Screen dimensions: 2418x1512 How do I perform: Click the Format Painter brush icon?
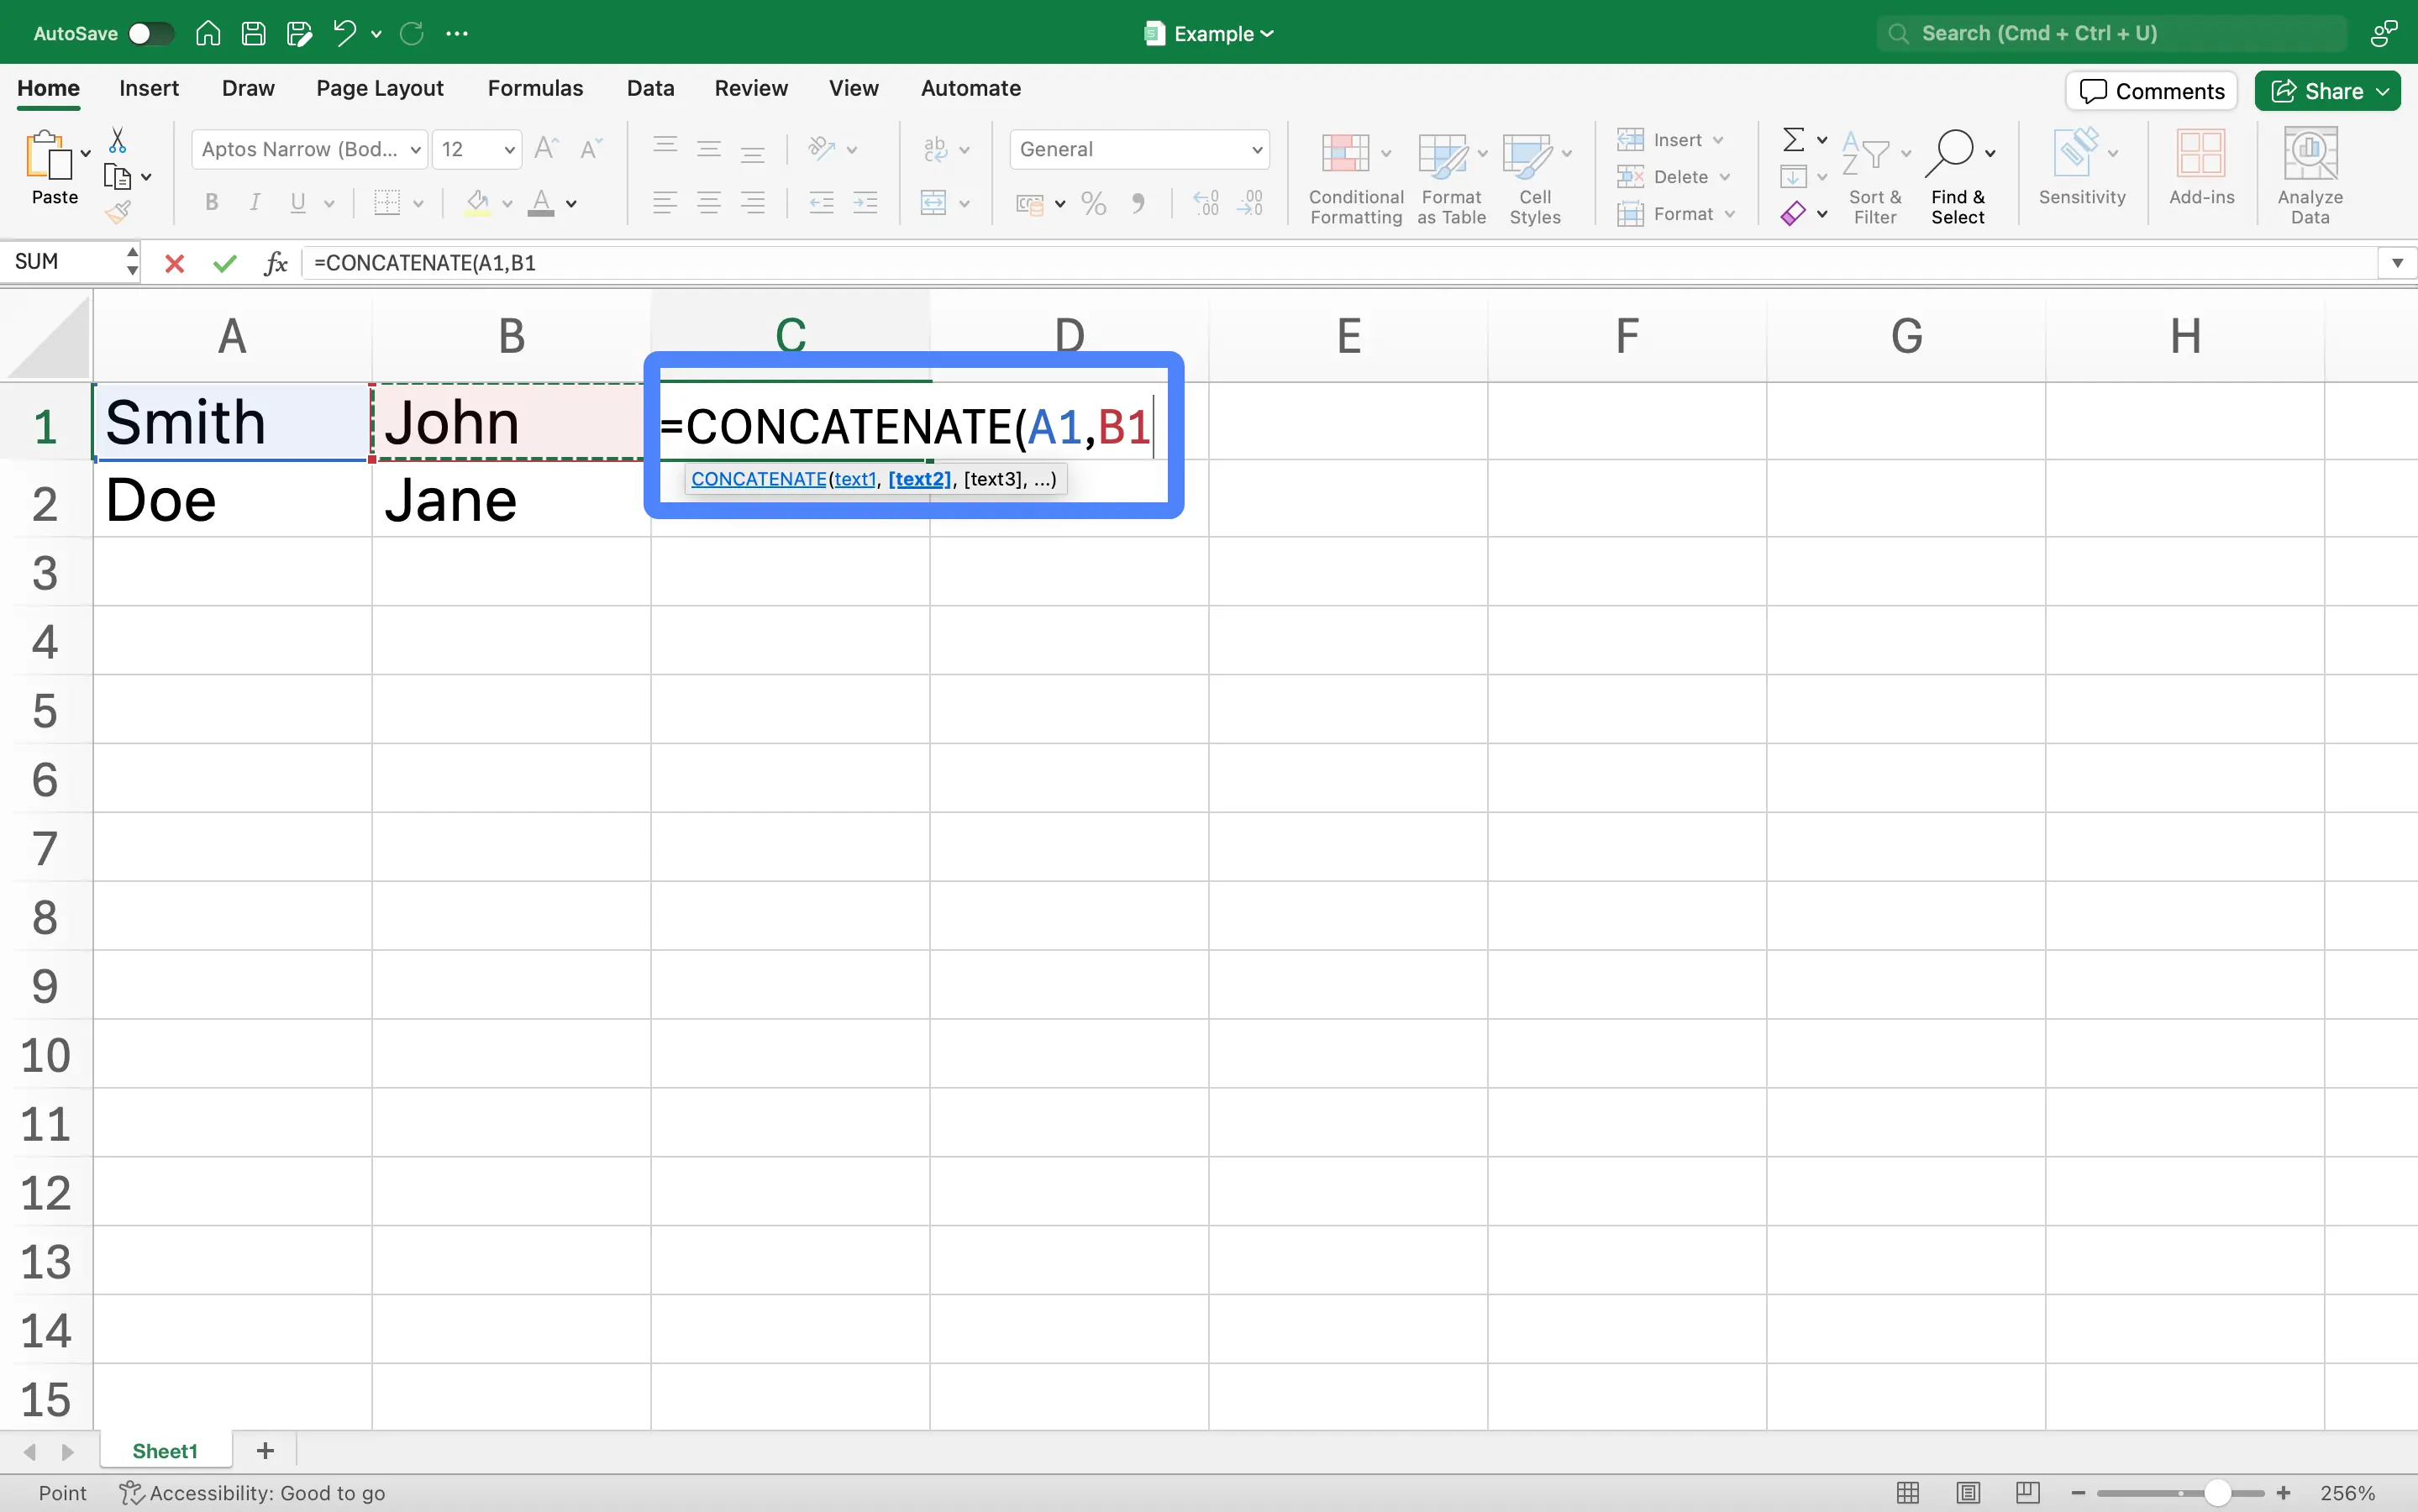tap(118, 212)
